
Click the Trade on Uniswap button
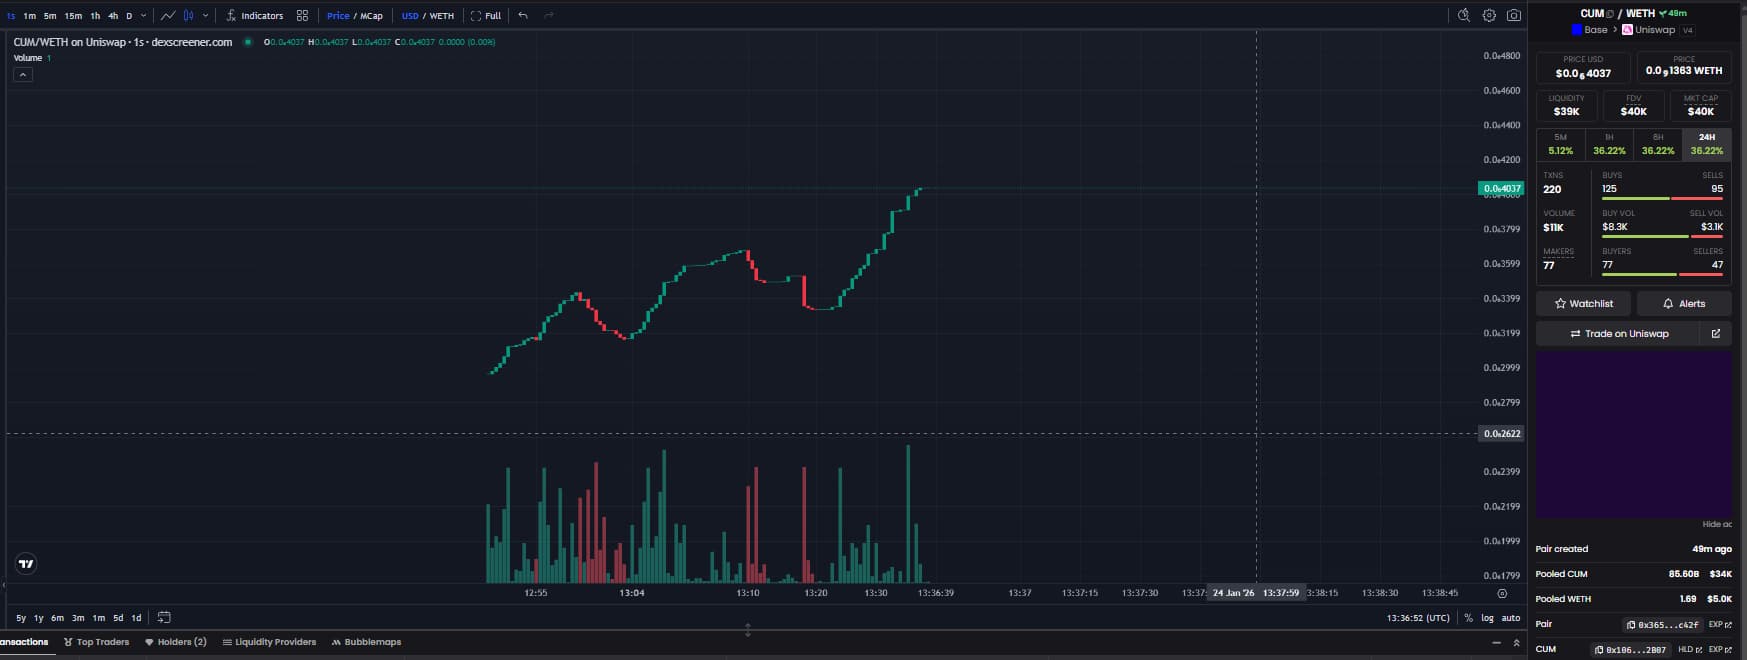(1618, 334)
